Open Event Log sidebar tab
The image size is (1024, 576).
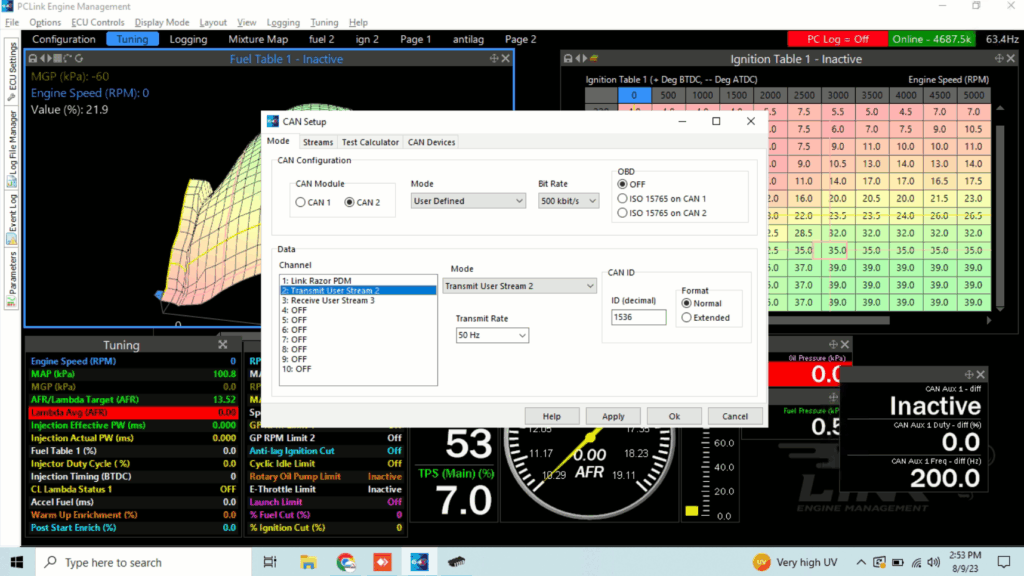click(x=12, y=219)
